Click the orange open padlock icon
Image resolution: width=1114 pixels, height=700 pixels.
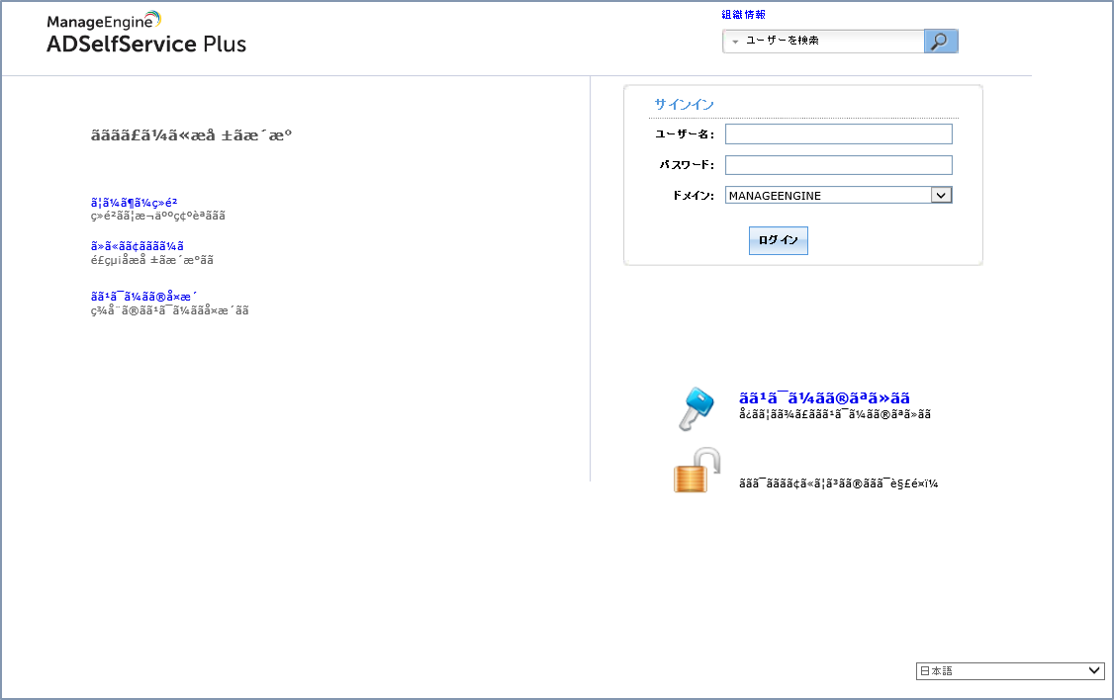pyautogui.click(x=696, y=470)
